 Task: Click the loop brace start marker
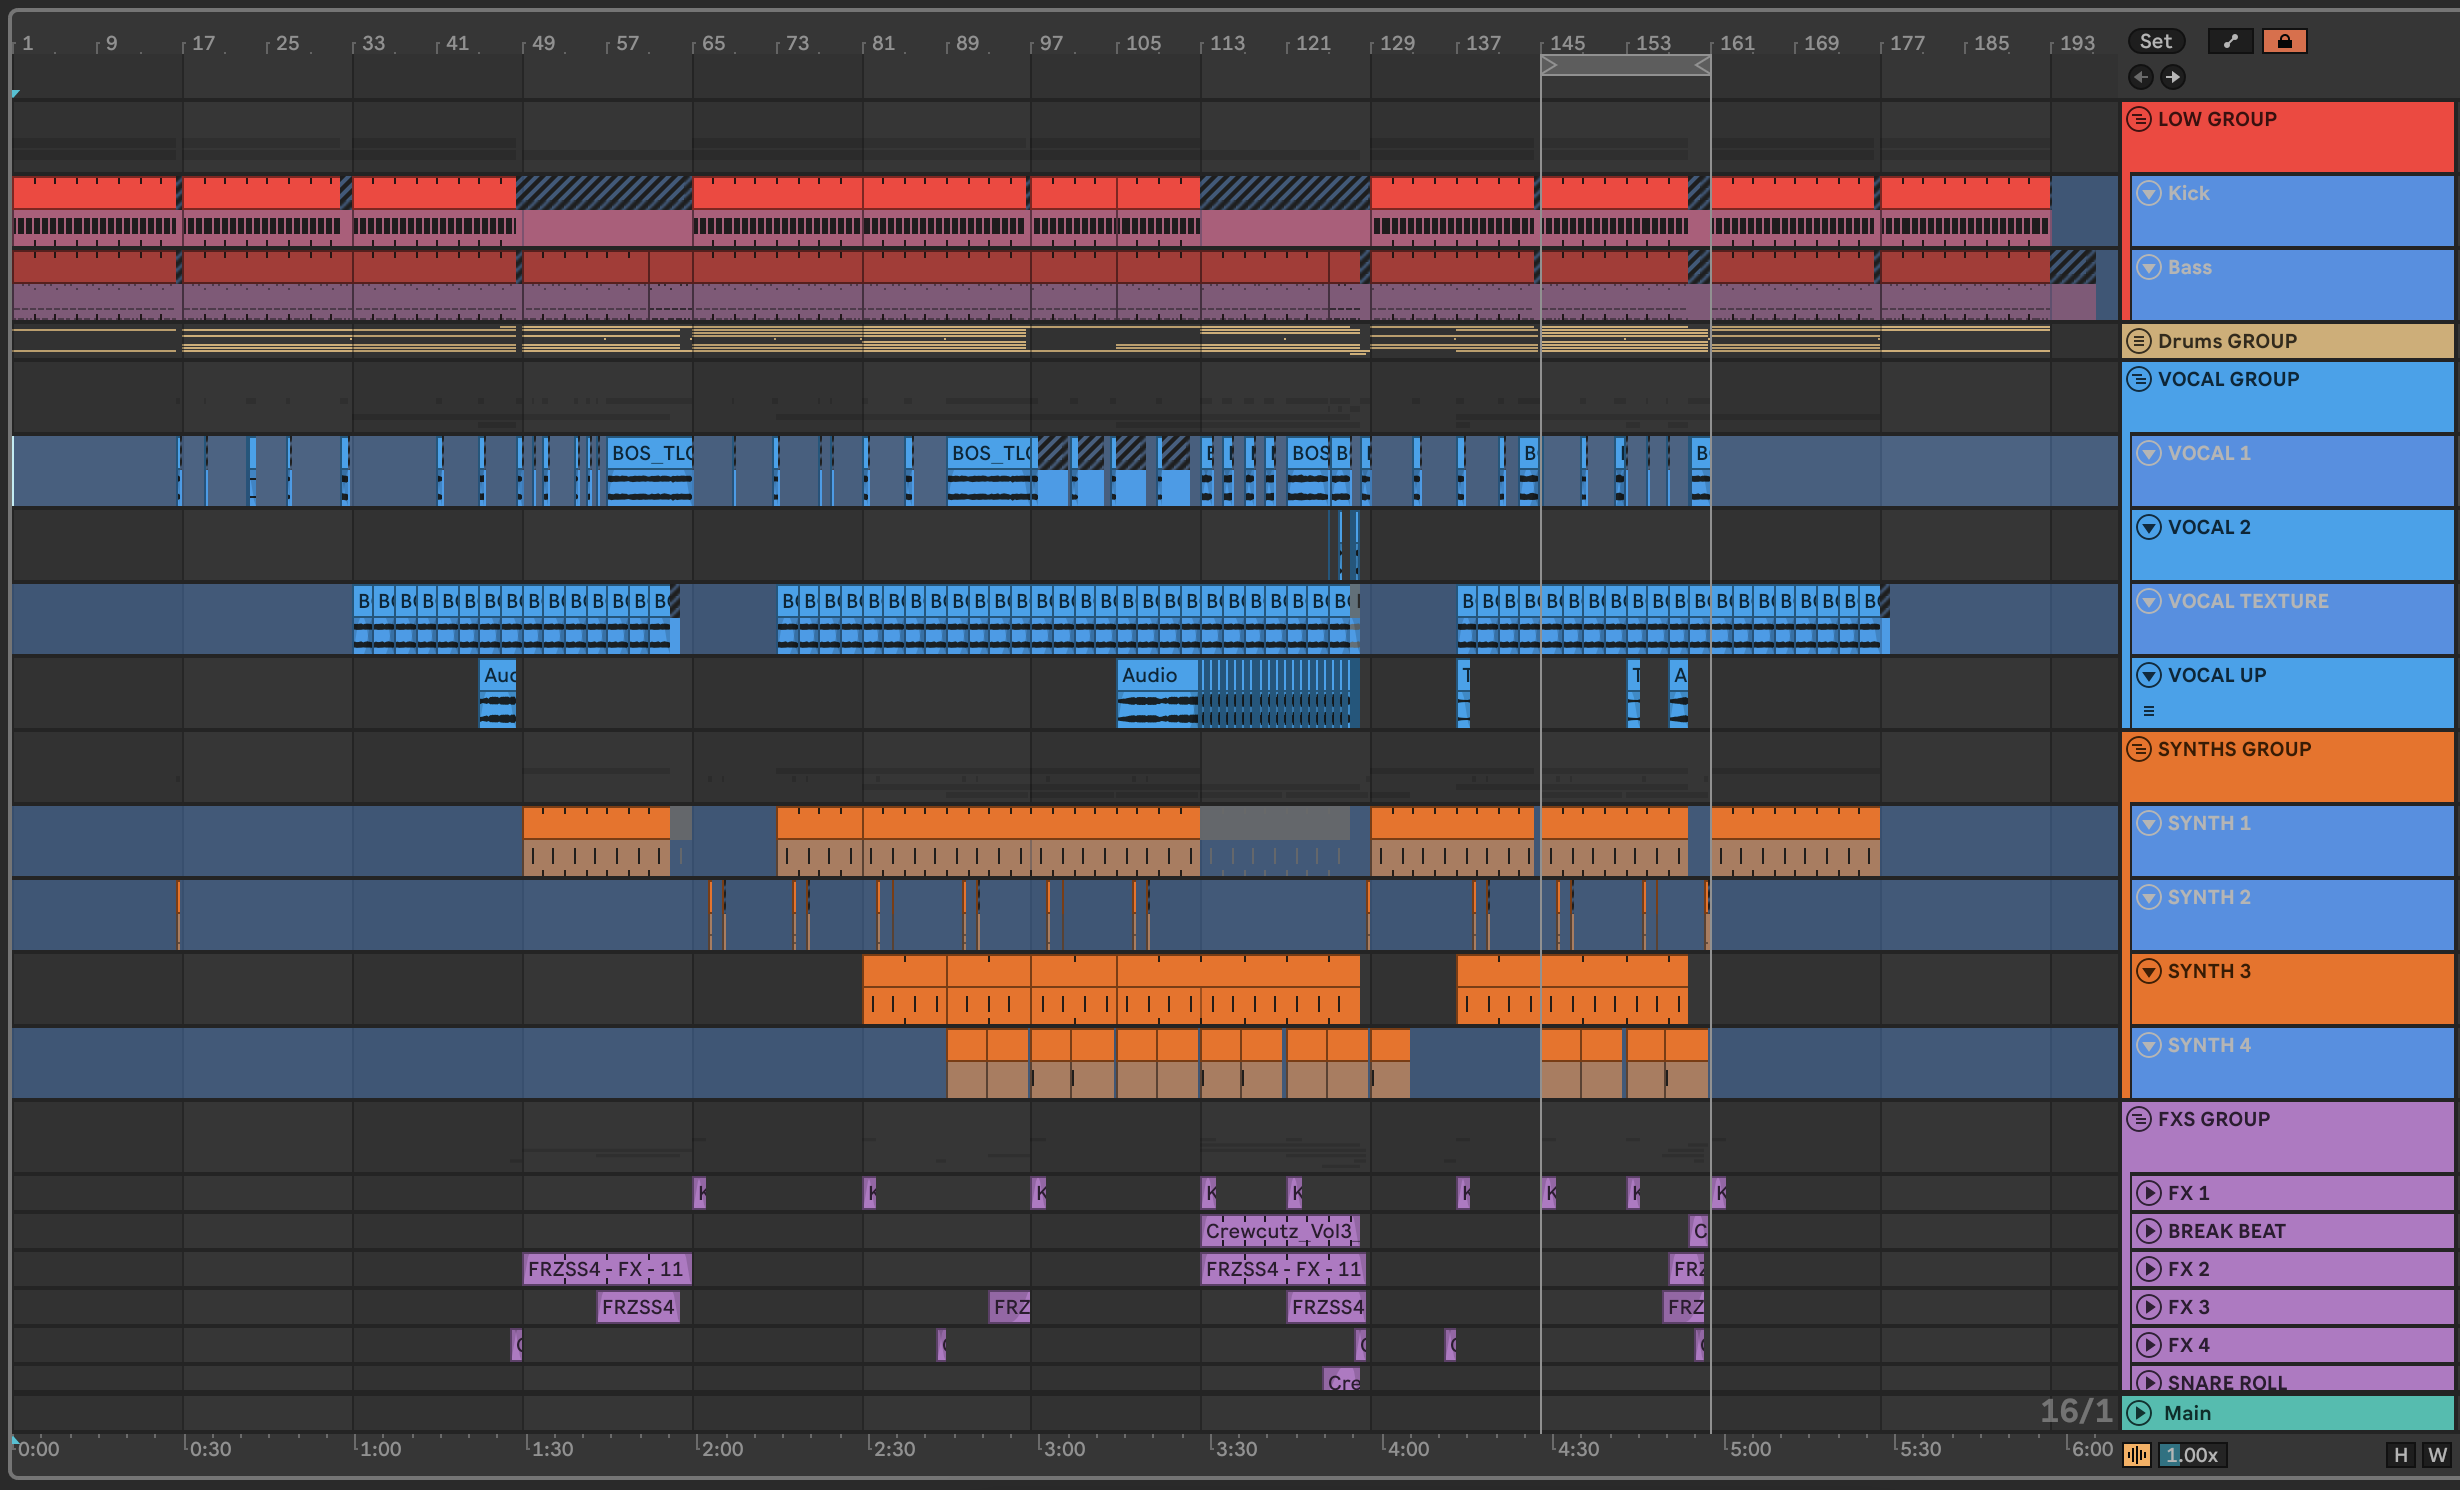coord(1549,66)
